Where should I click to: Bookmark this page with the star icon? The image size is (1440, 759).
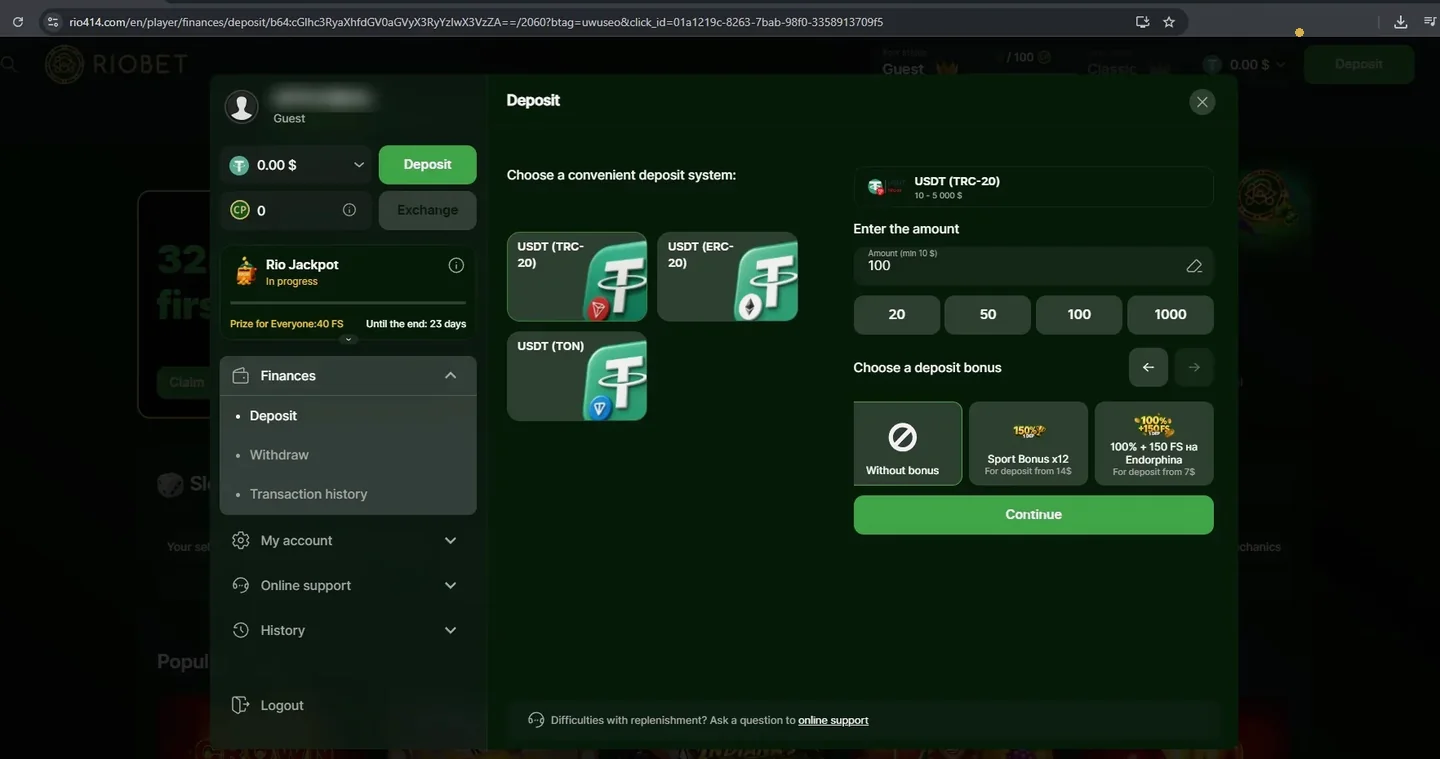pyautogui.click(x=1169, y=21)
